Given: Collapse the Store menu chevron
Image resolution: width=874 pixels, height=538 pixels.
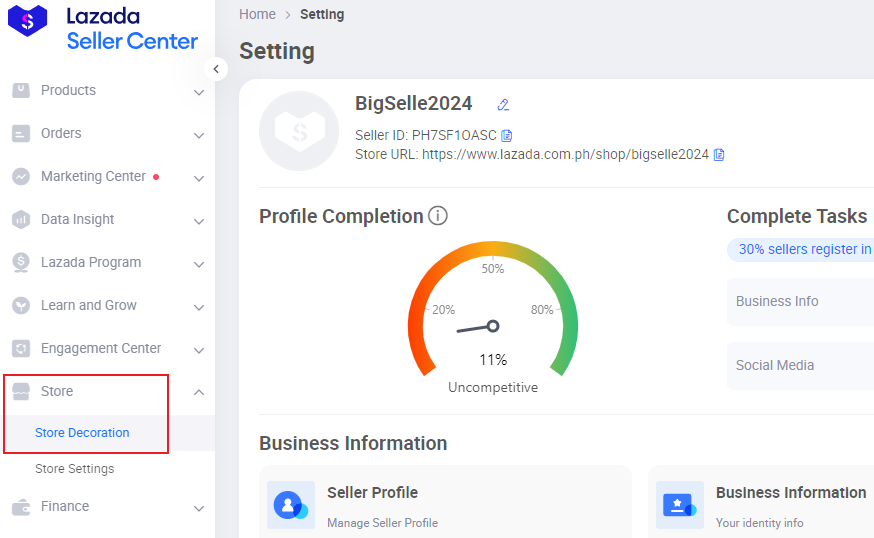Looking at the screenshot, I should [x=199, y=392].
